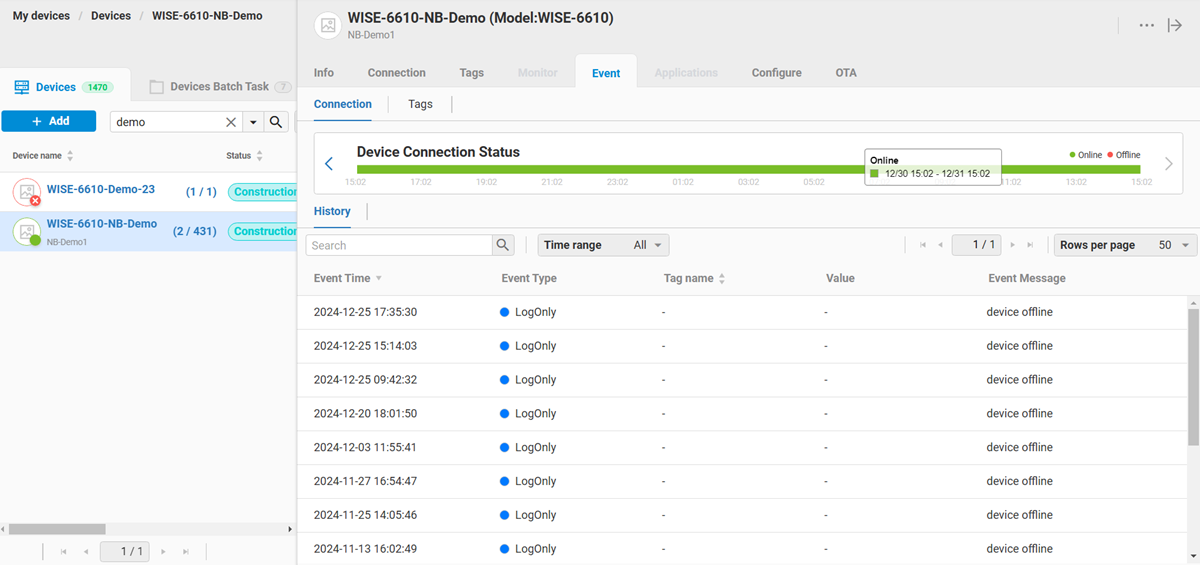
Task: Click the Add device button
Action: (49, 121)
